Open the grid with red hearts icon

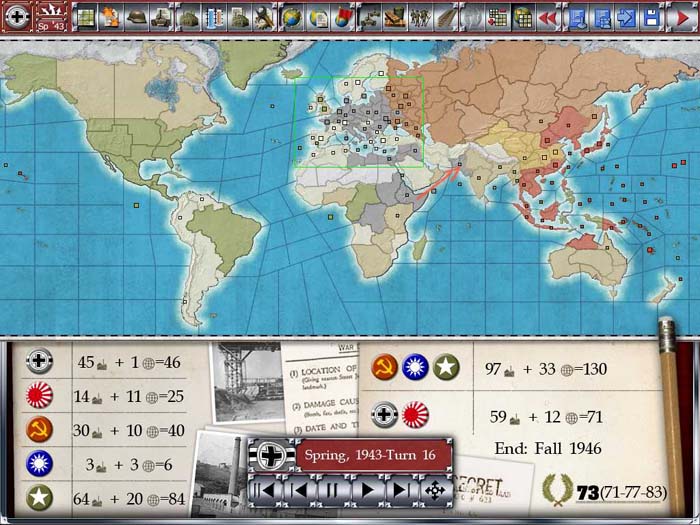[497, 17]
